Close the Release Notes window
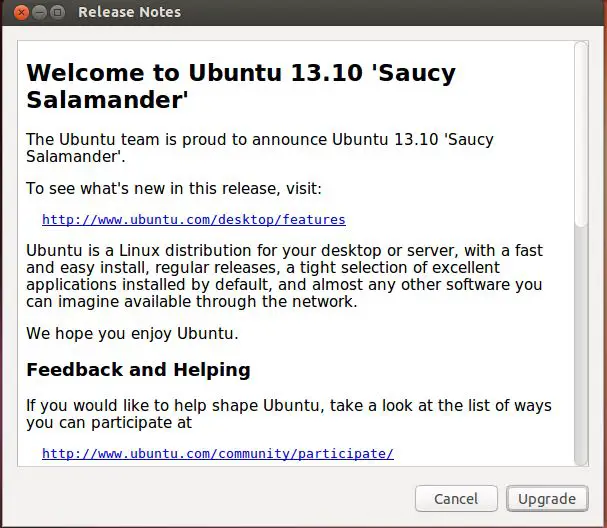This screenshot has width=607, height=528. [x=21, y=12]
